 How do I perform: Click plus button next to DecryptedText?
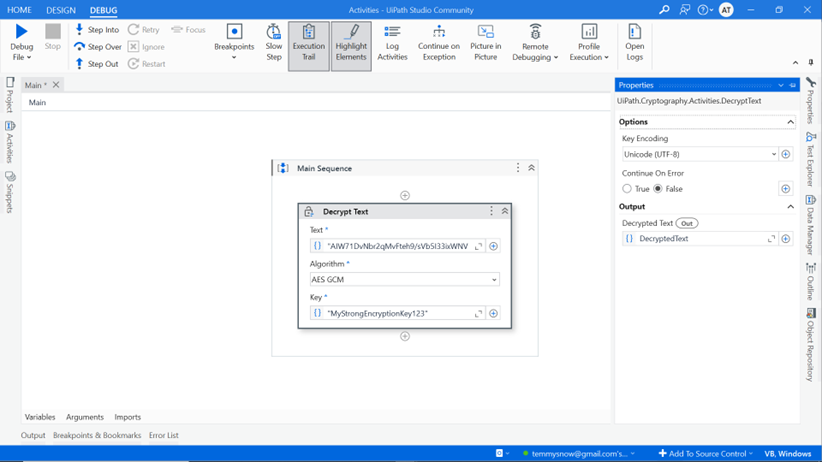pos(785,239)
